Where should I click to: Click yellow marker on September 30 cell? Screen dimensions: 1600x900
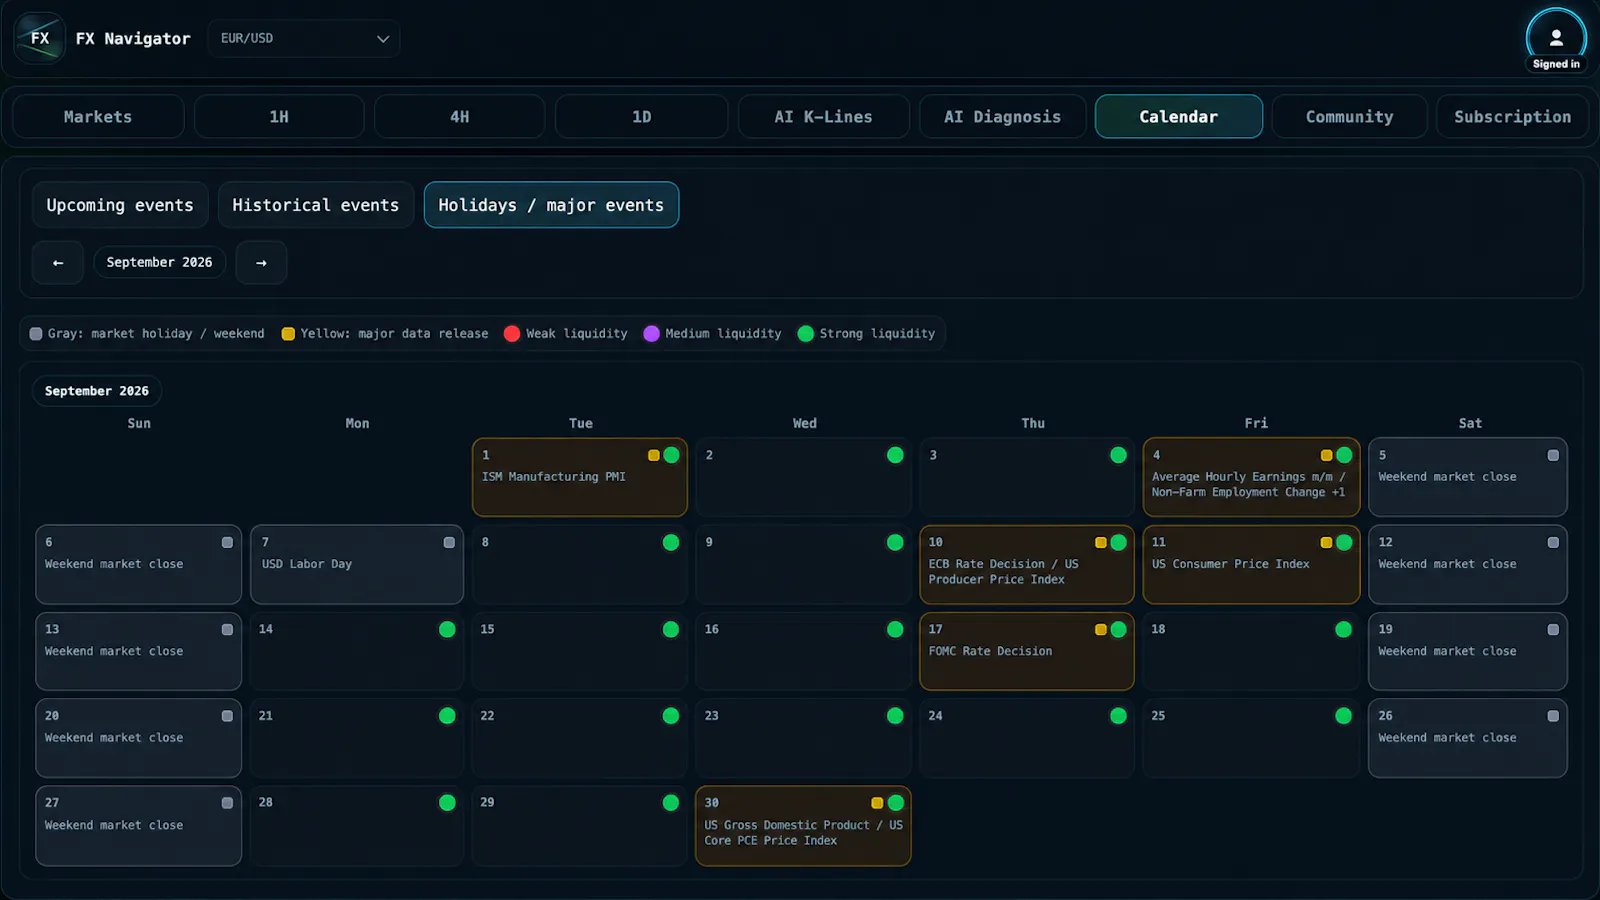(x=877, y=803)
